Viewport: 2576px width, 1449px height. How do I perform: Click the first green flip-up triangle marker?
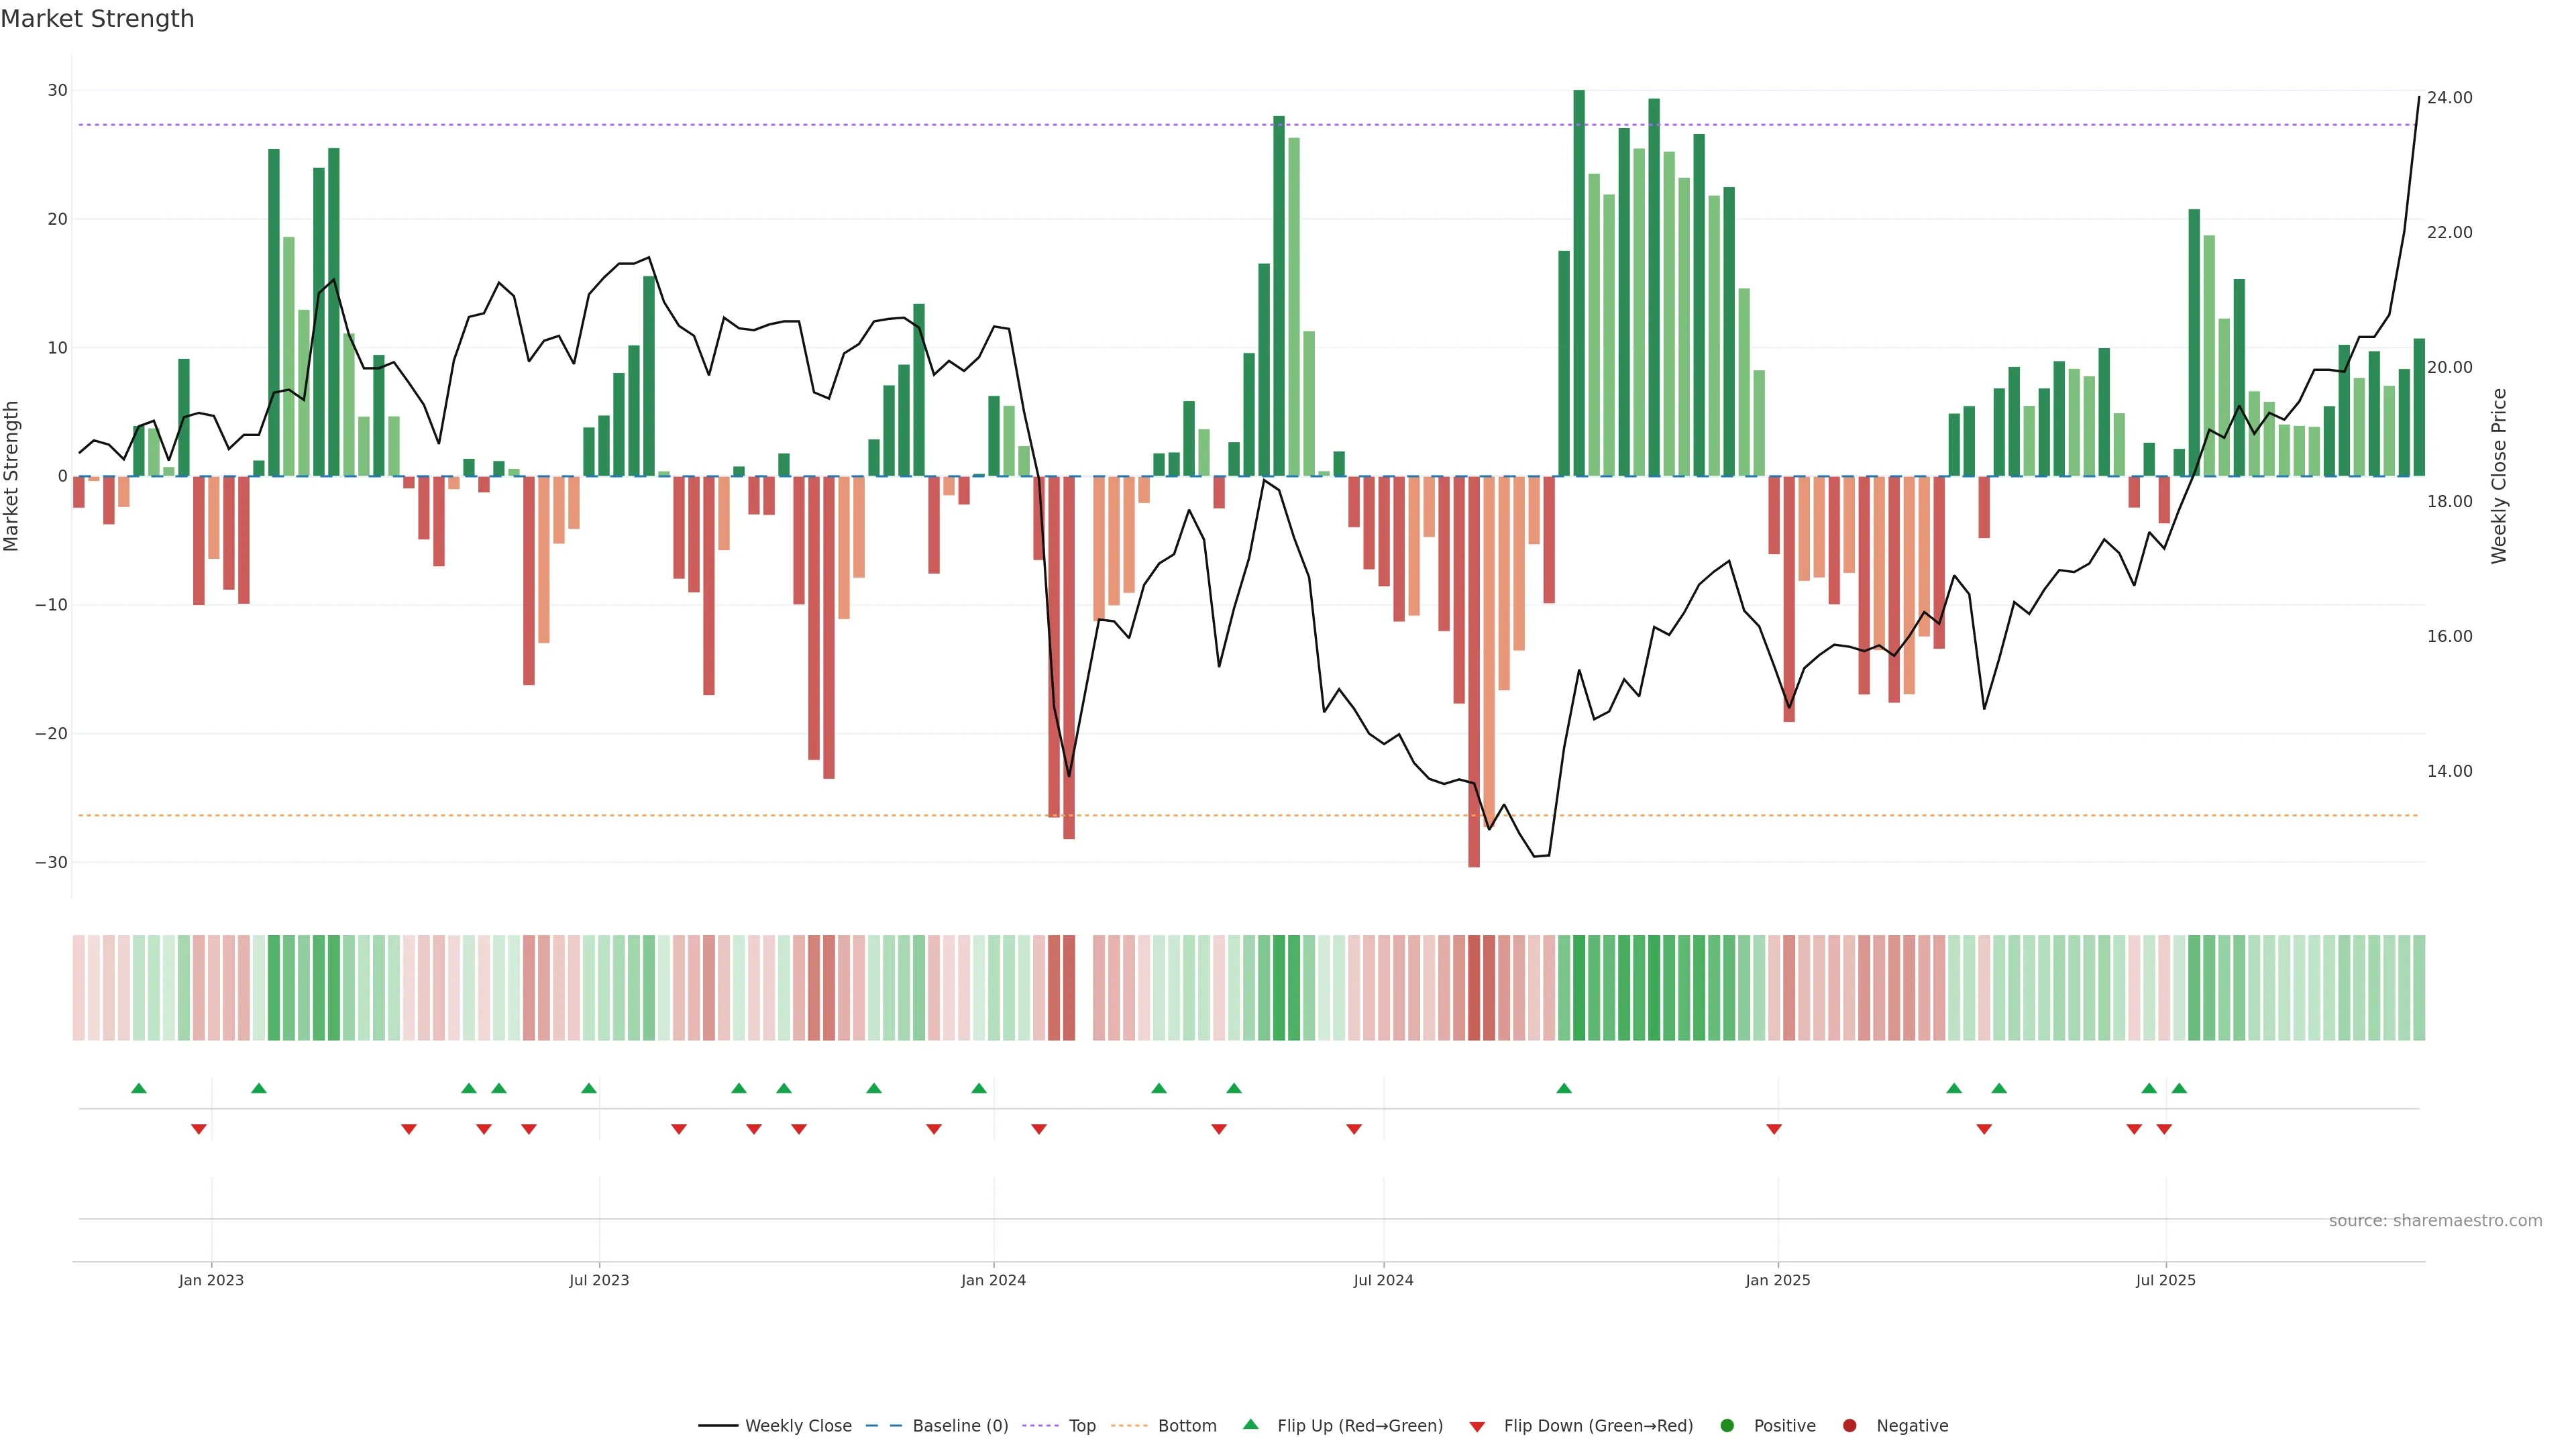point(139,1088)
